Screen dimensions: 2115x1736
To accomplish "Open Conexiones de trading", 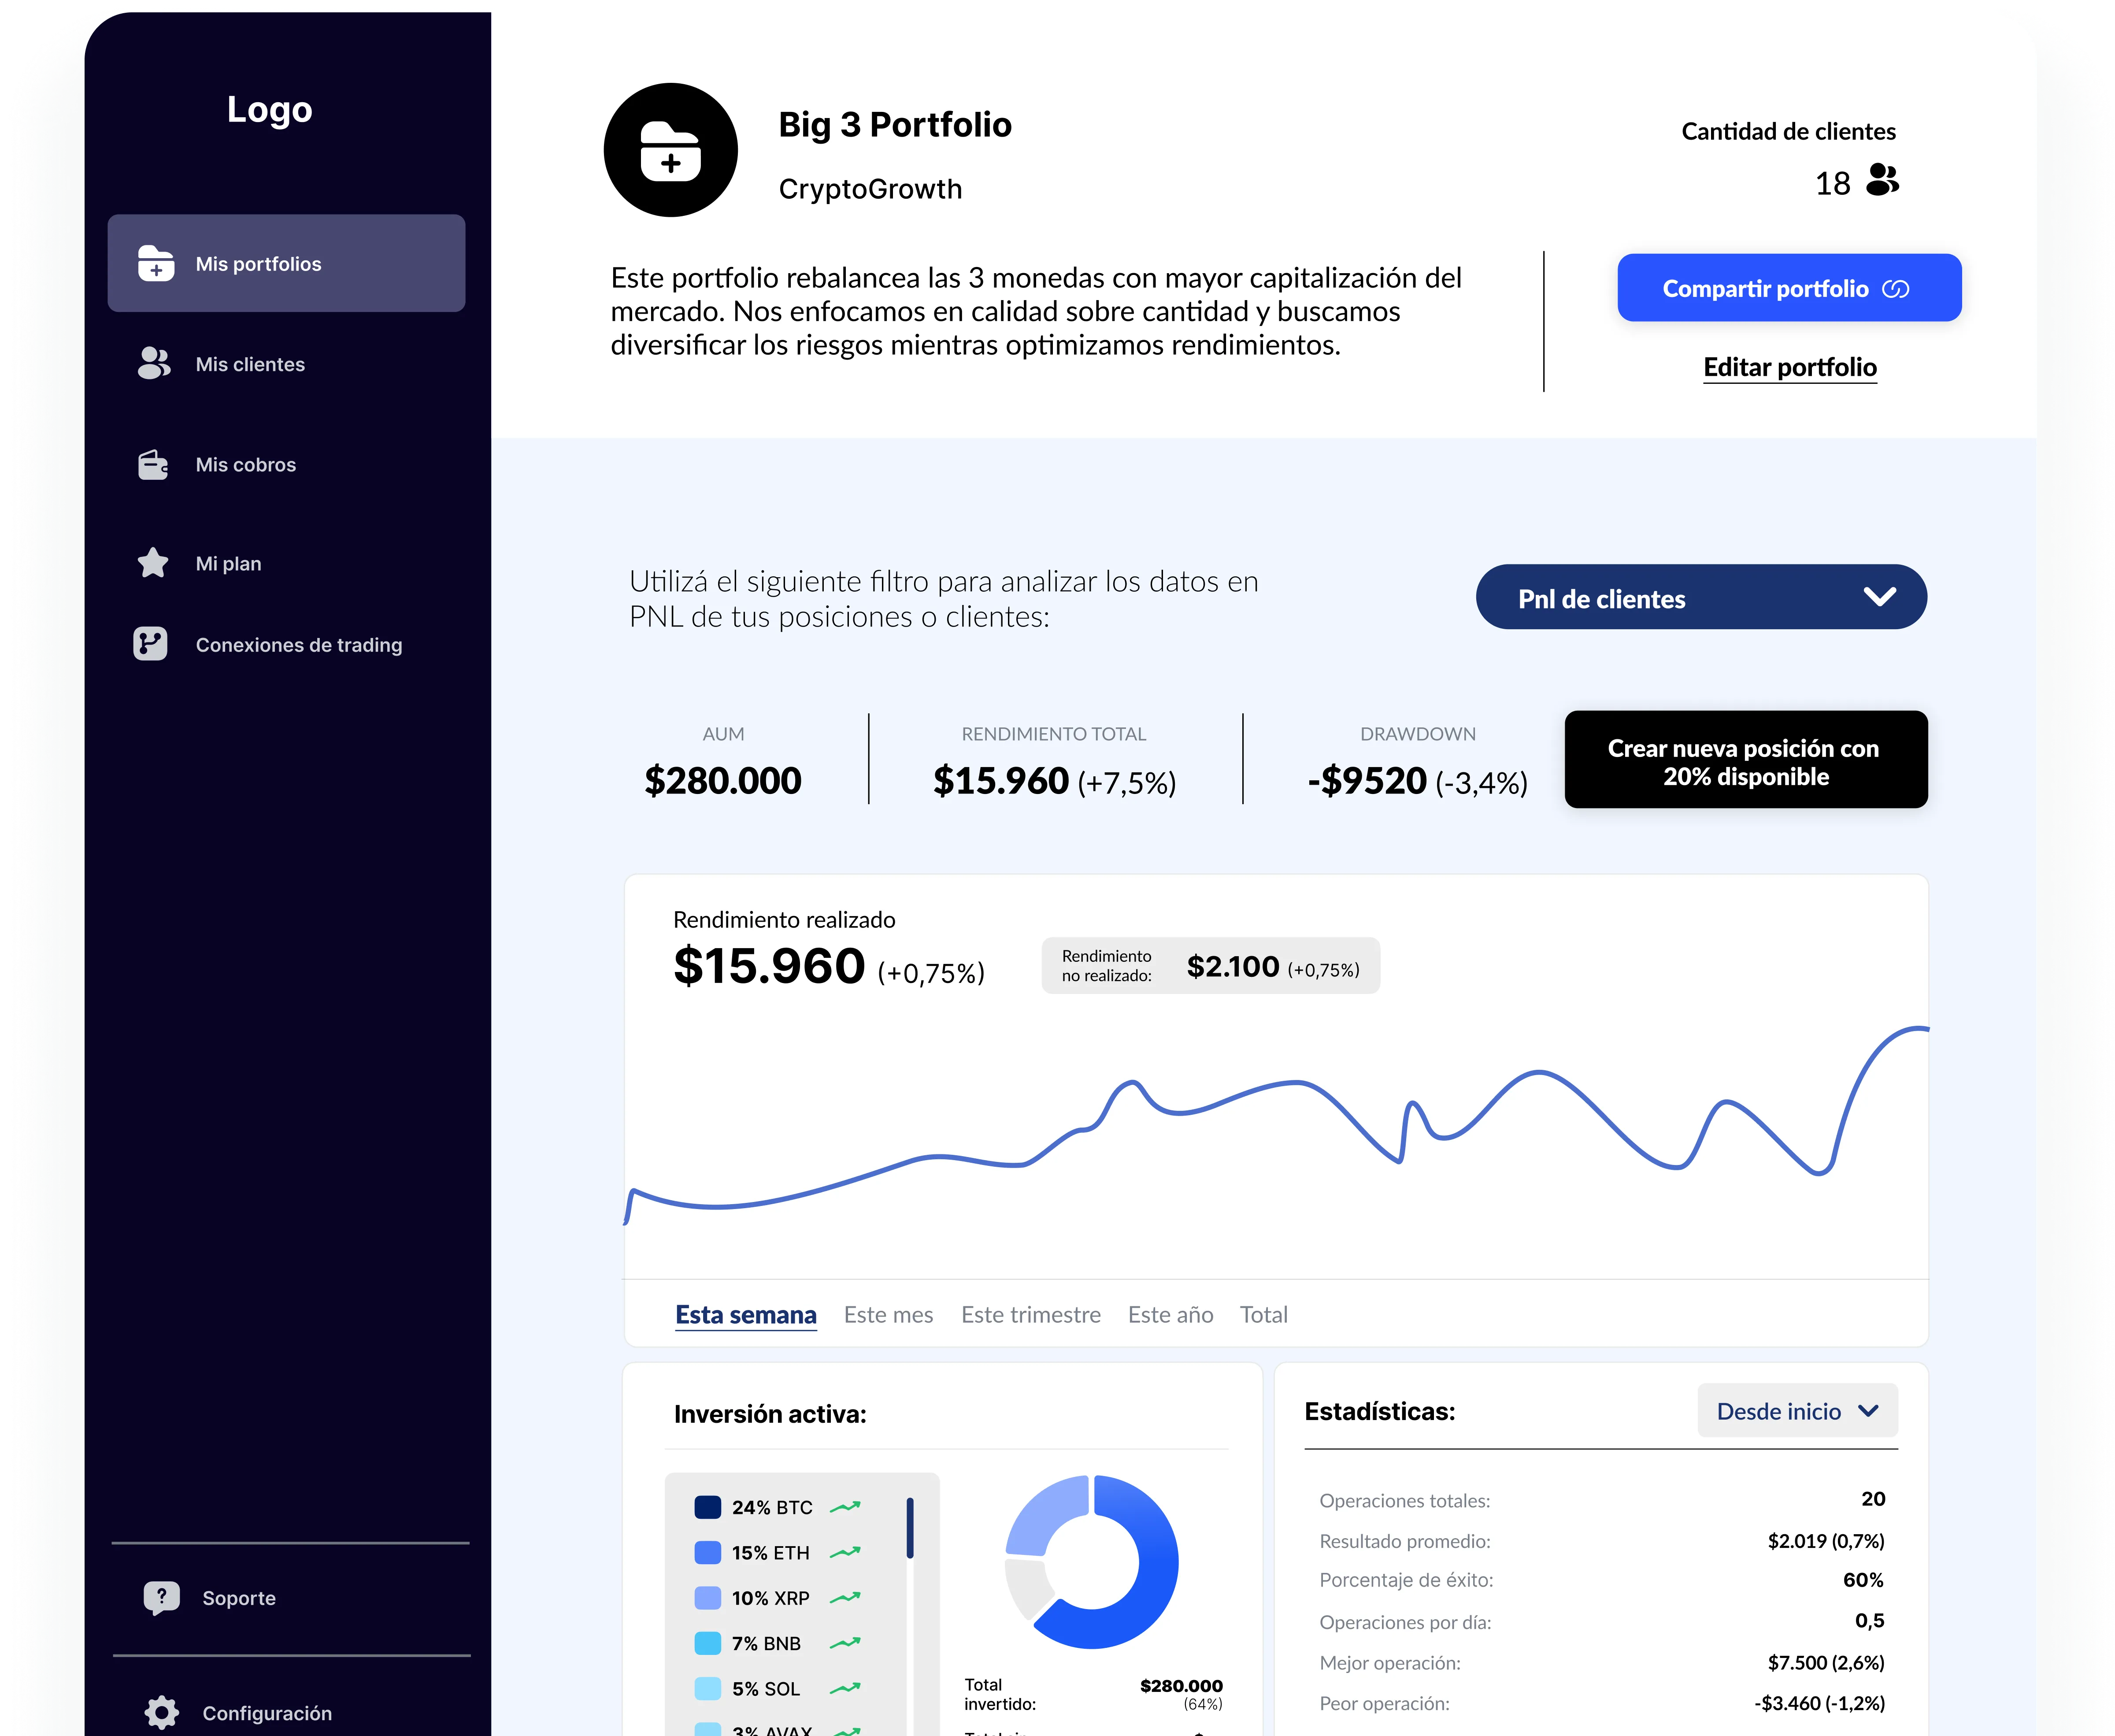I will 152,645.
